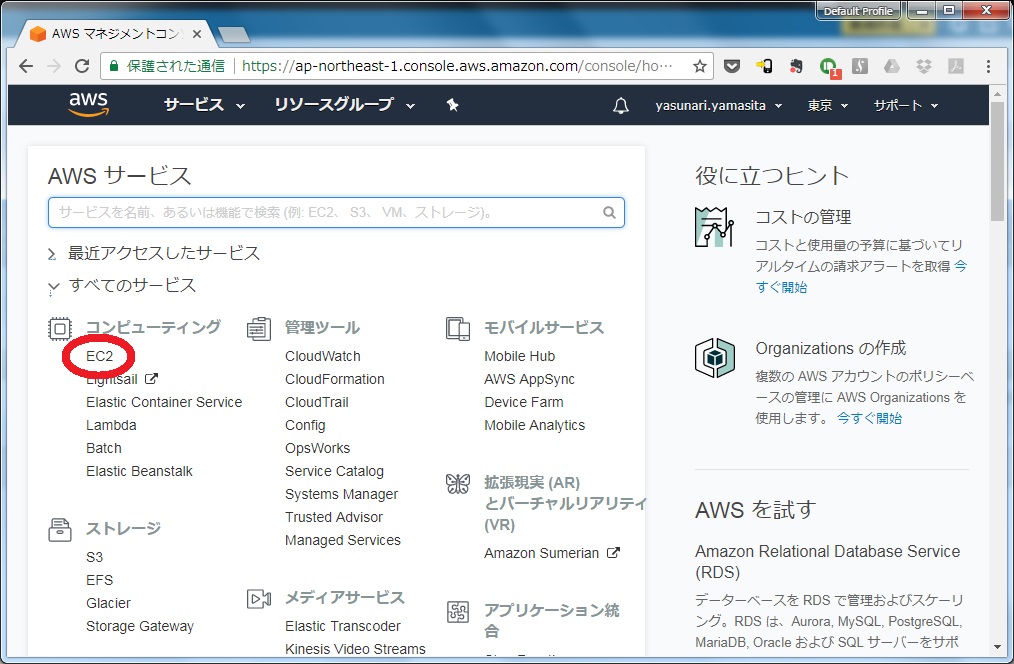
Task: Click the Default Profile button
Action: point(858,11)
